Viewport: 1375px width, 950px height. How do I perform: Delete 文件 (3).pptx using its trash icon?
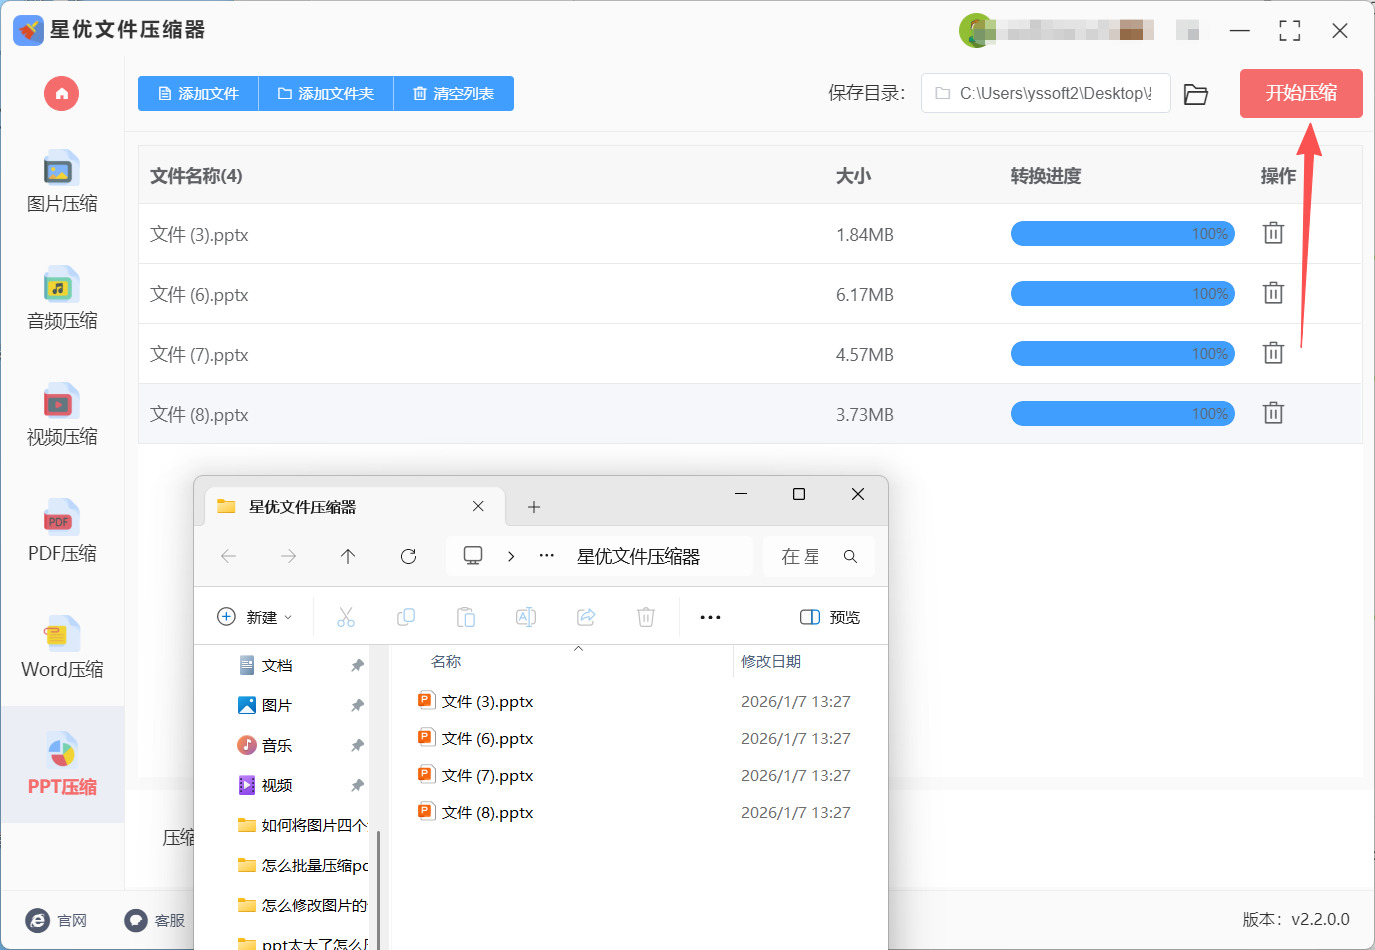(1272, 234)
